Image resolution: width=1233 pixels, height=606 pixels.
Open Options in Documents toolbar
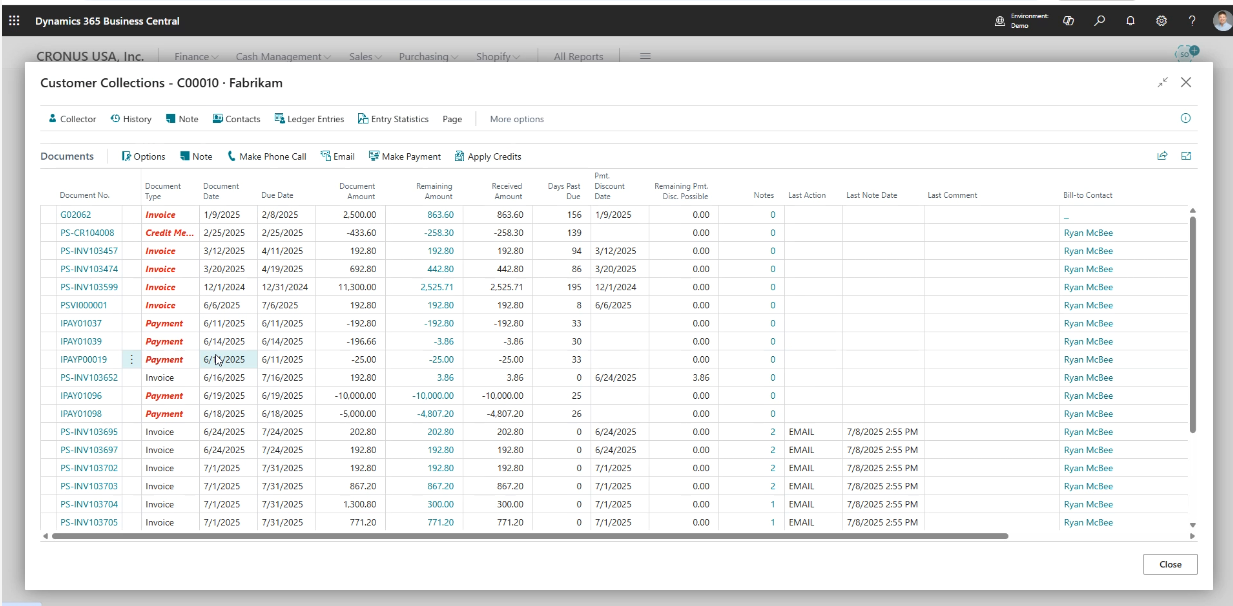pyautogui.click(x=143, y=156)
